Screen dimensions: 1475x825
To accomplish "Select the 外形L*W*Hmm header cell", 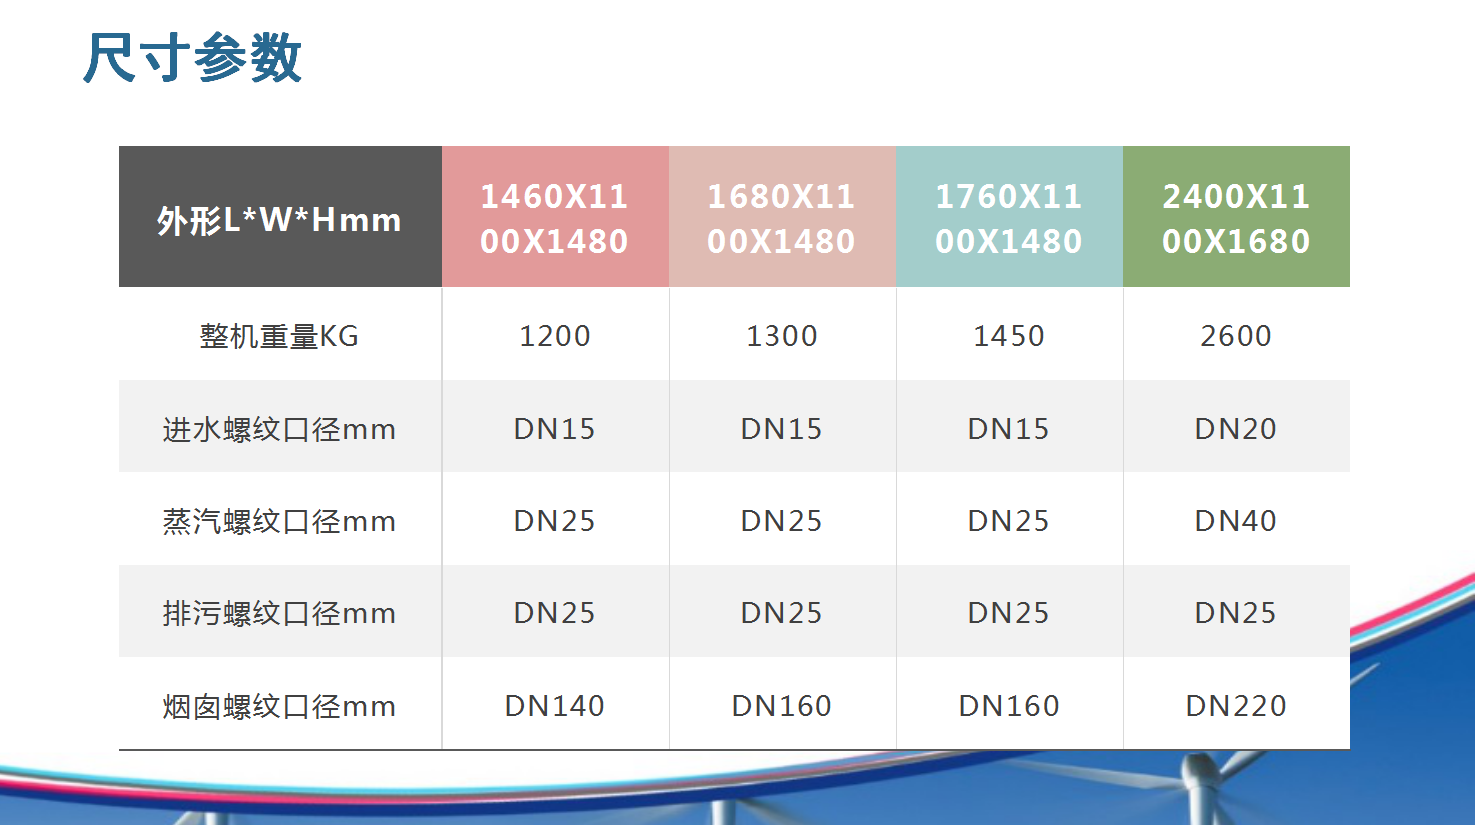I will pyautogui.click(x=279, y=219).
